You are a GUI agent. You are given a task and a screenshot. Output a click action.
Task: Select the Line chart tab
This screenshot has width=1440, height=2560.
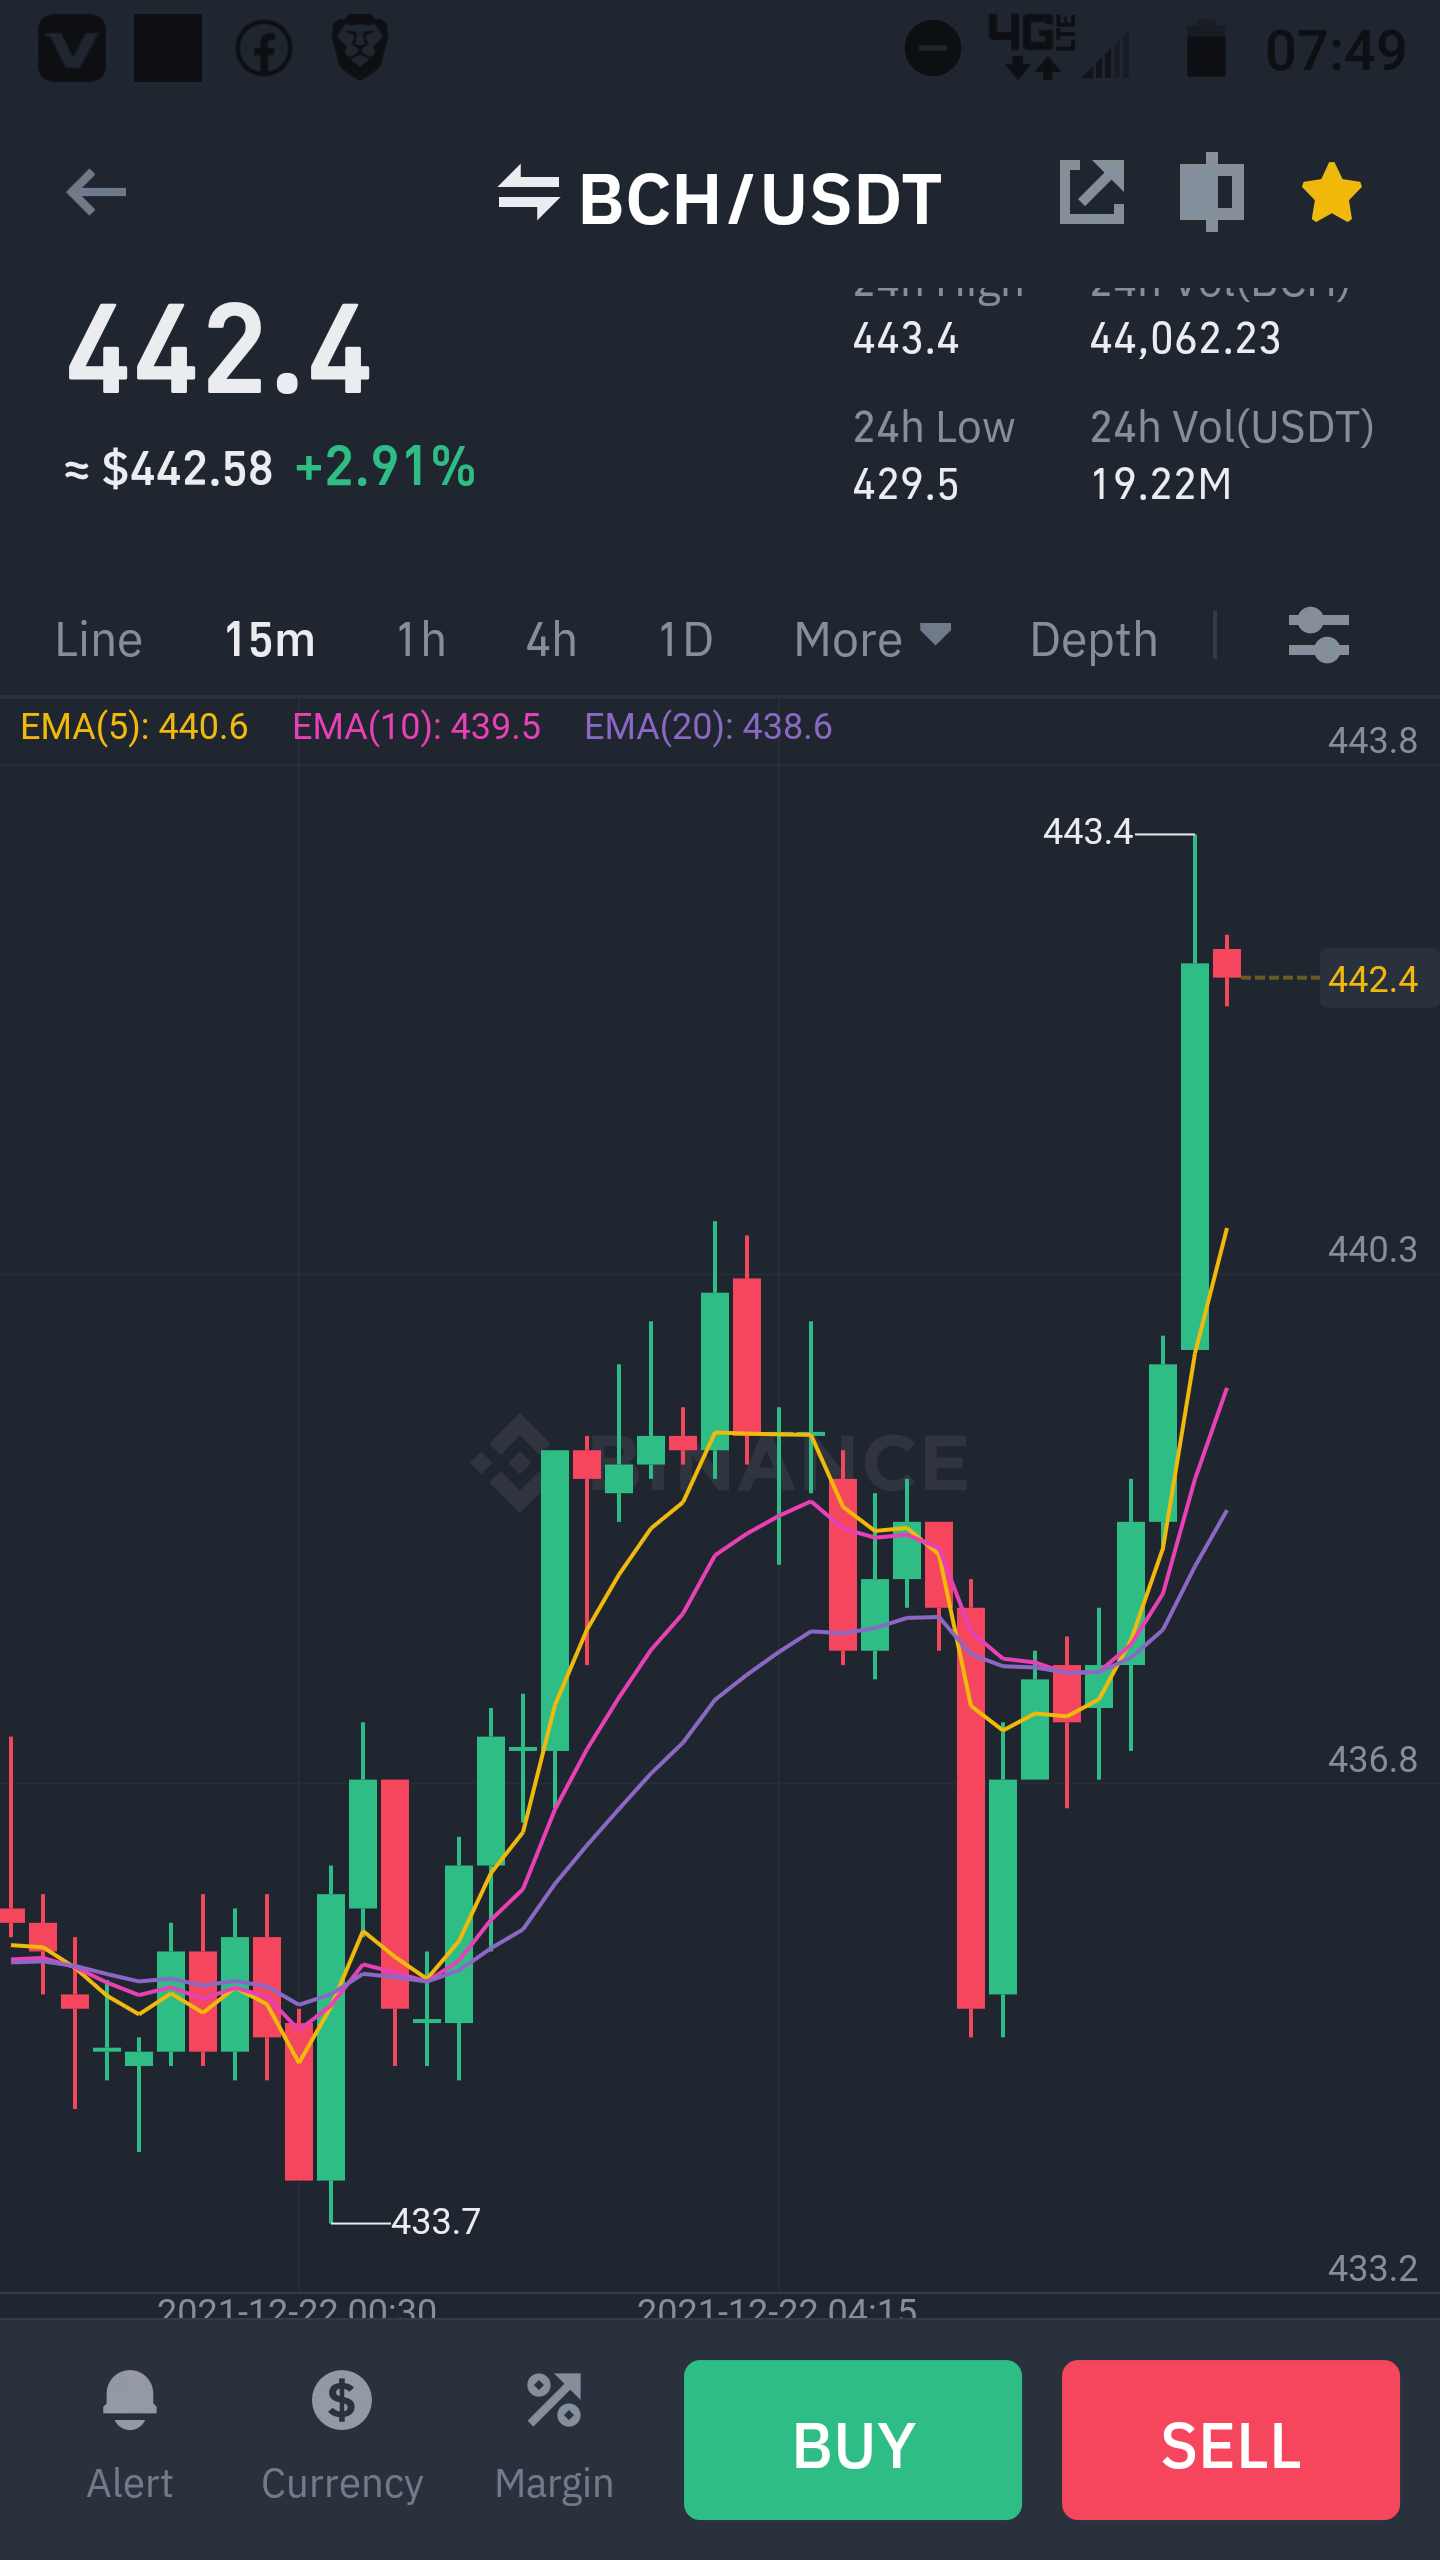99,639
